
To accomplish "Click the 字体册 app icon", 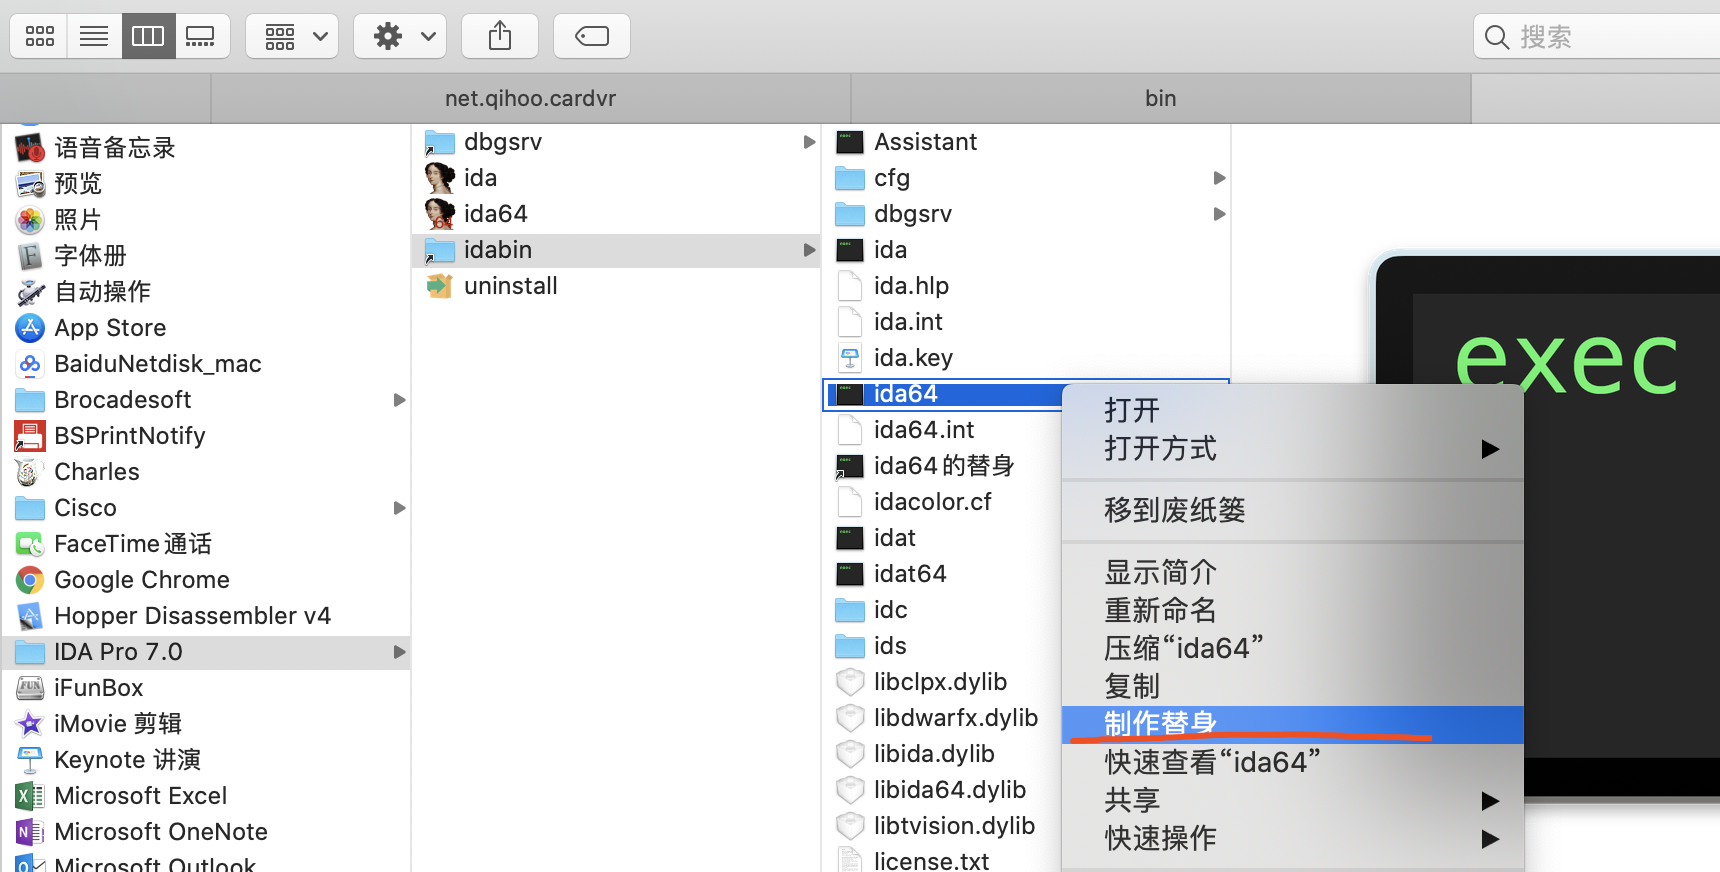I will click(x=30, y=256).
